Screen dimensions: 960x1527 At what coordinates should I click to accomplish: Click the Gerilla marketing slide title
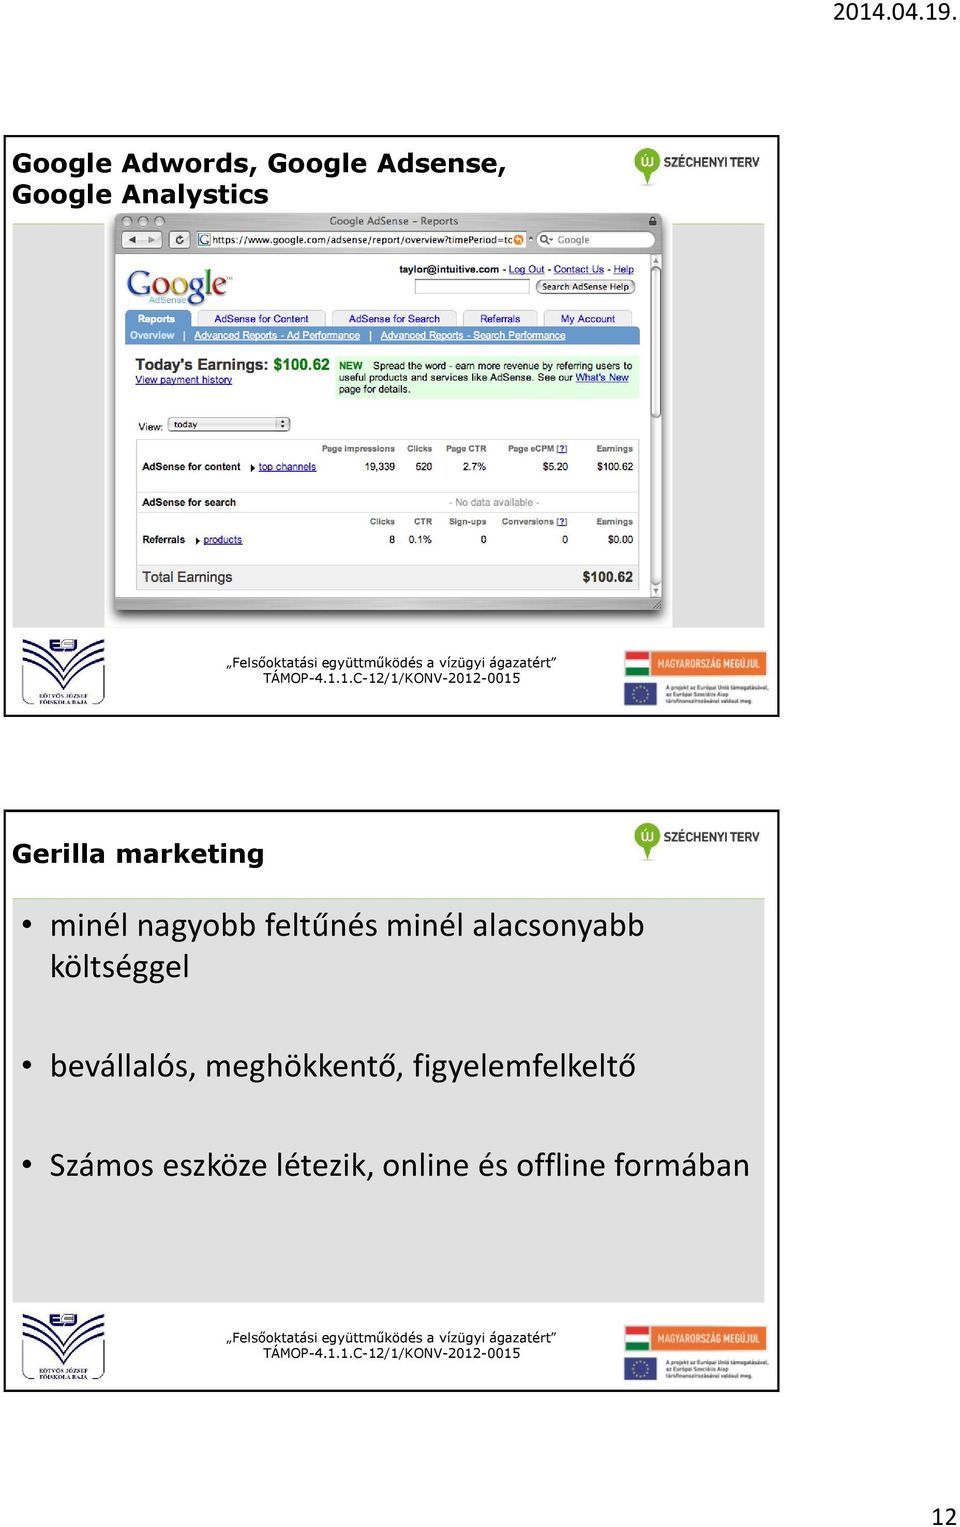[x=138, y=854]
